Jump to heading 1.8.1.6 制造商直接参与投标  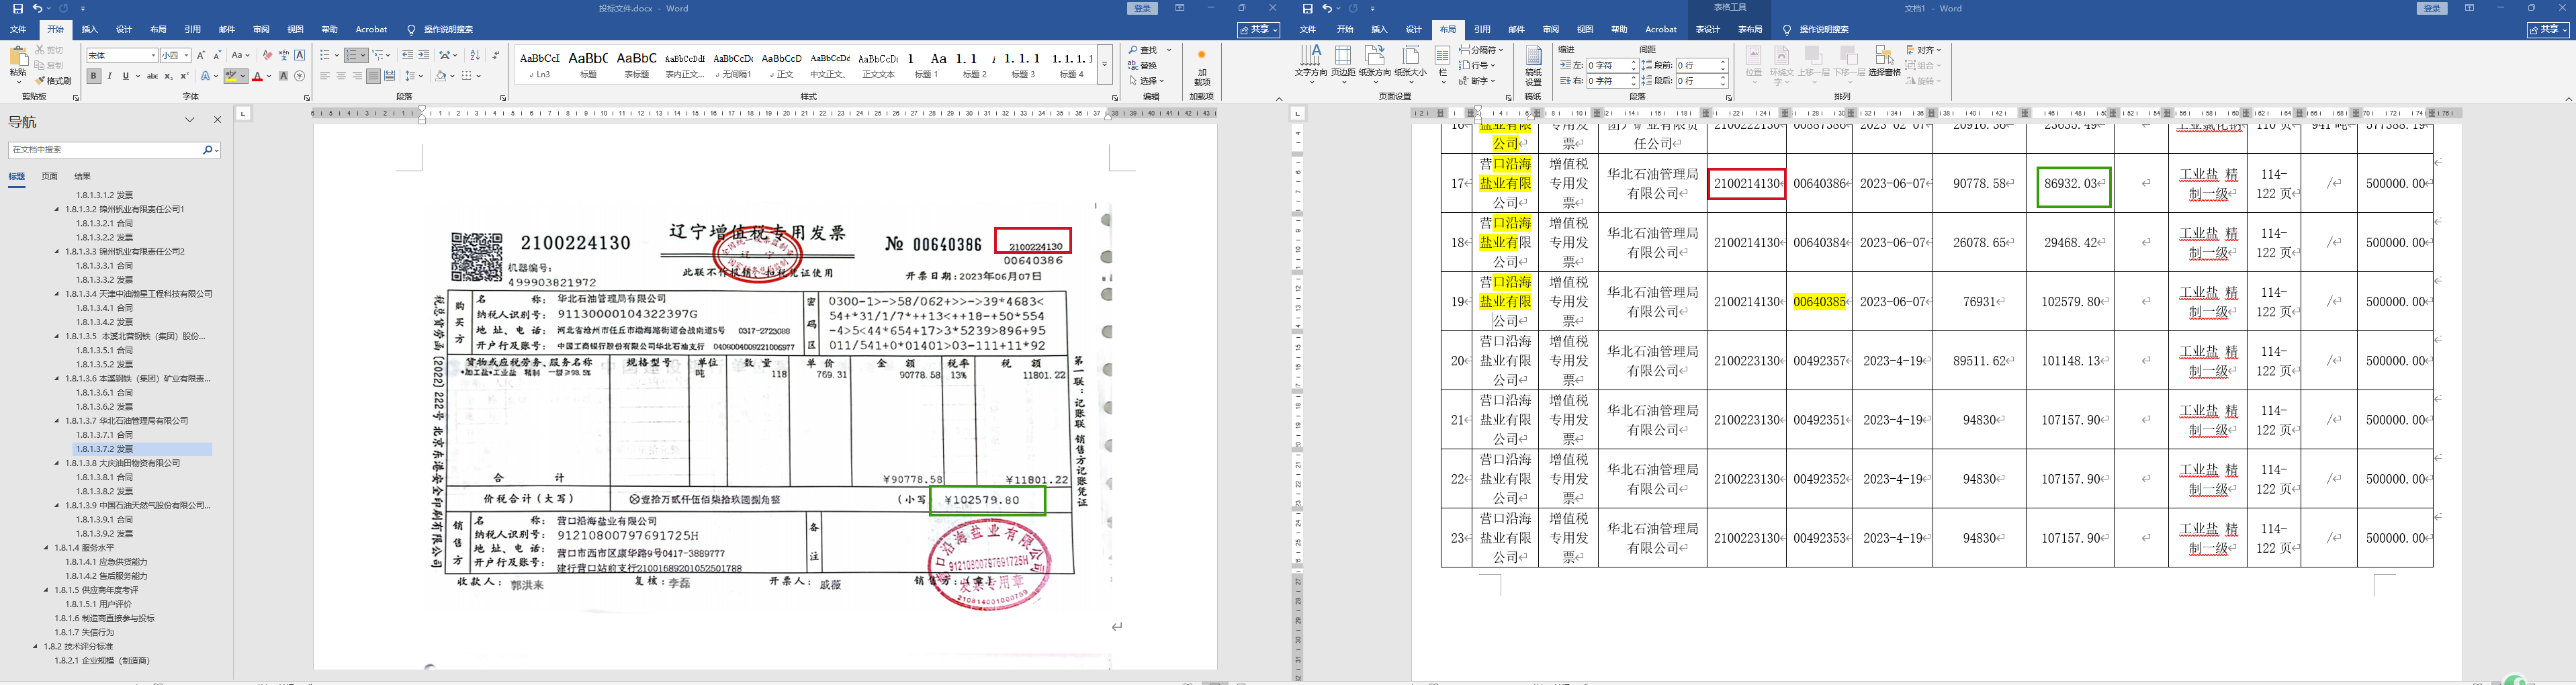[x=104, y=618]
